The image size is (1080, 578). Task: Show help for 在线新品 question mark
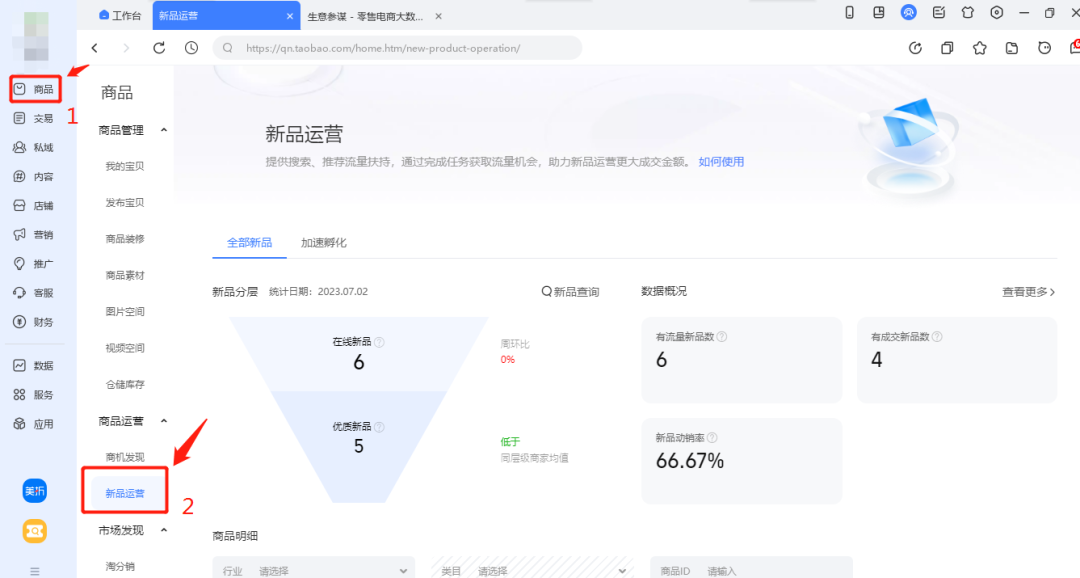pyautogui.click(x=379, y=342)
